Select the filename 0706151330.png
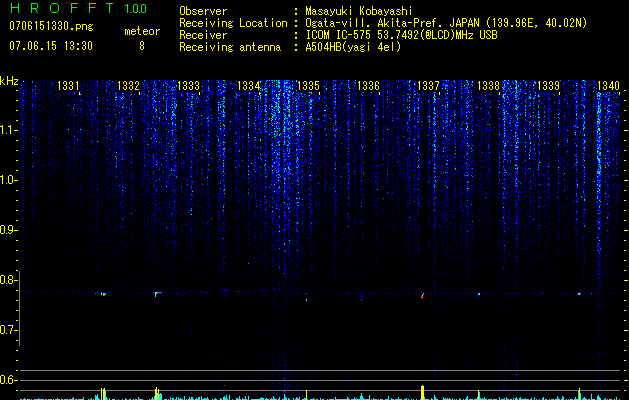This screenshot has width=629, height=400. pos(51,27)
